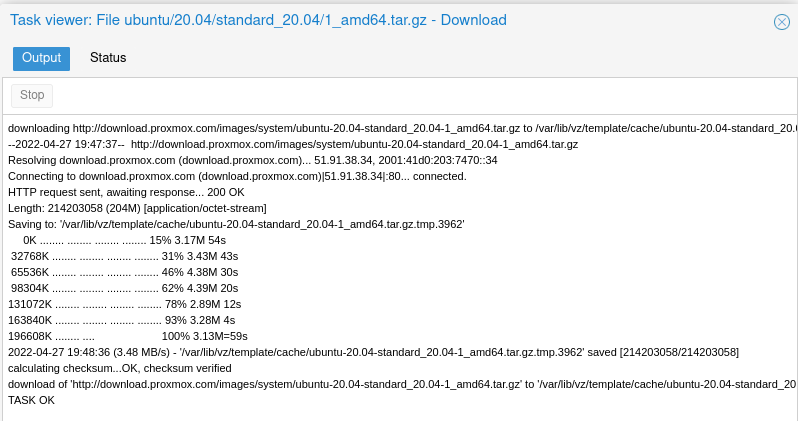Click the 131072K 78% progress line
This screenshot has height=421, width=798.
(x=124, y=304)
